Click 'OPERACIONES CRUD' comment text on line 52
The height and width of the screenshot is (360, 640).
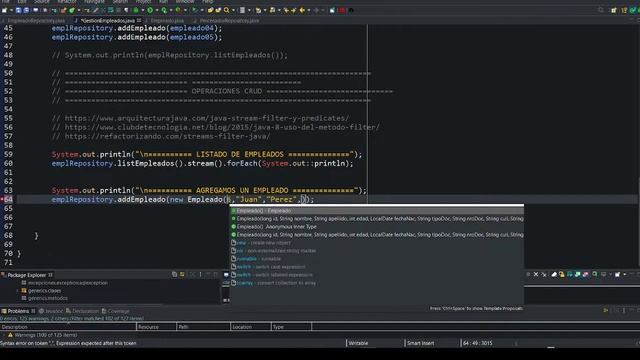pyautogui.click(x=227, y=91)
